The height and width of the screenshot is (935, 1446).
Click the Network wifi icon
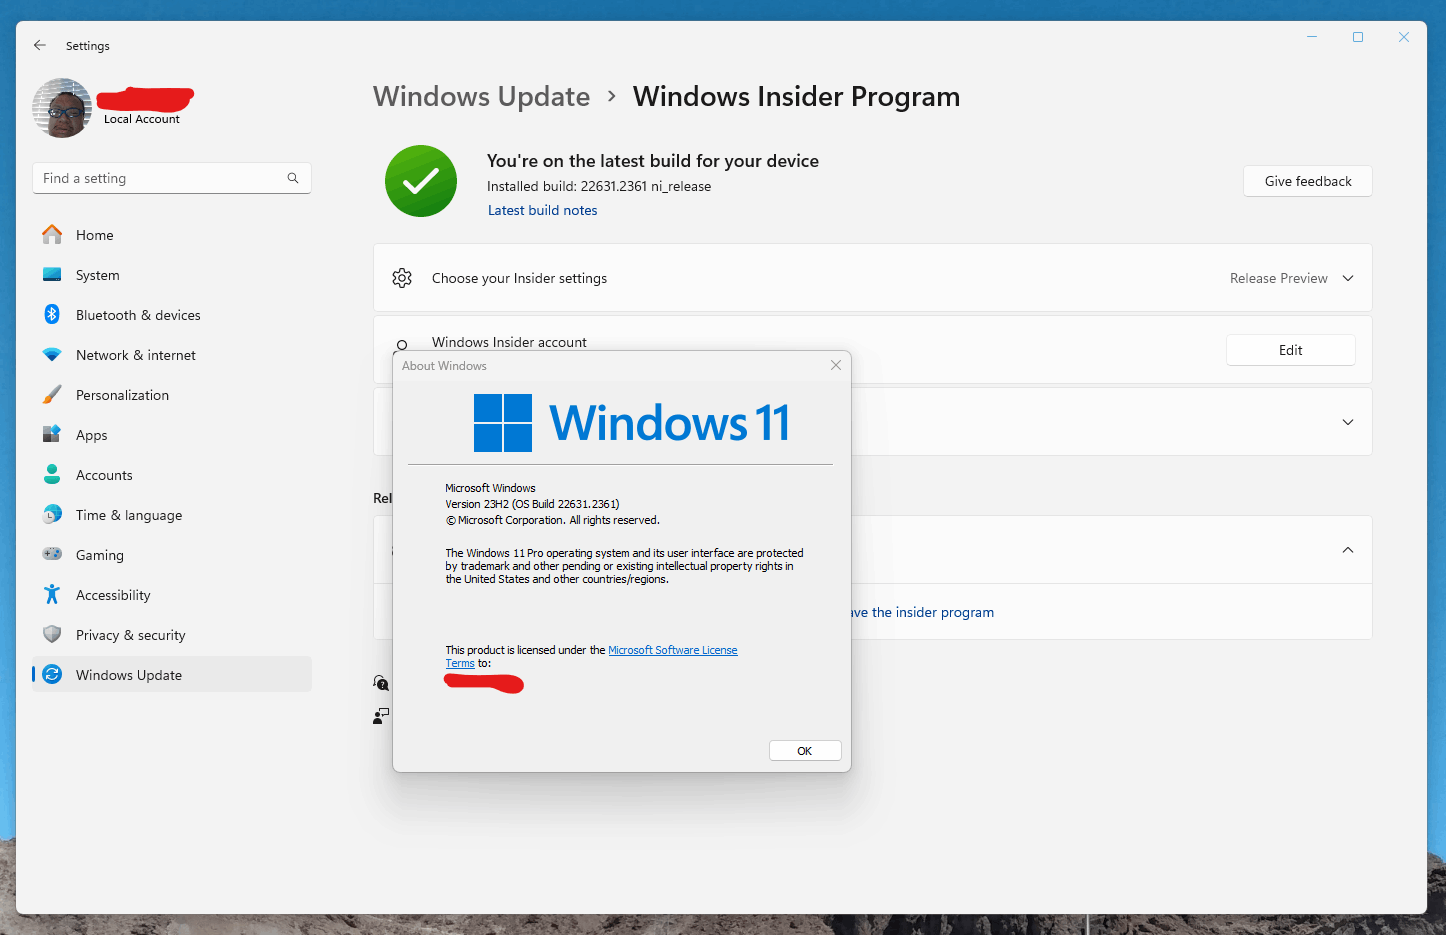52,355
